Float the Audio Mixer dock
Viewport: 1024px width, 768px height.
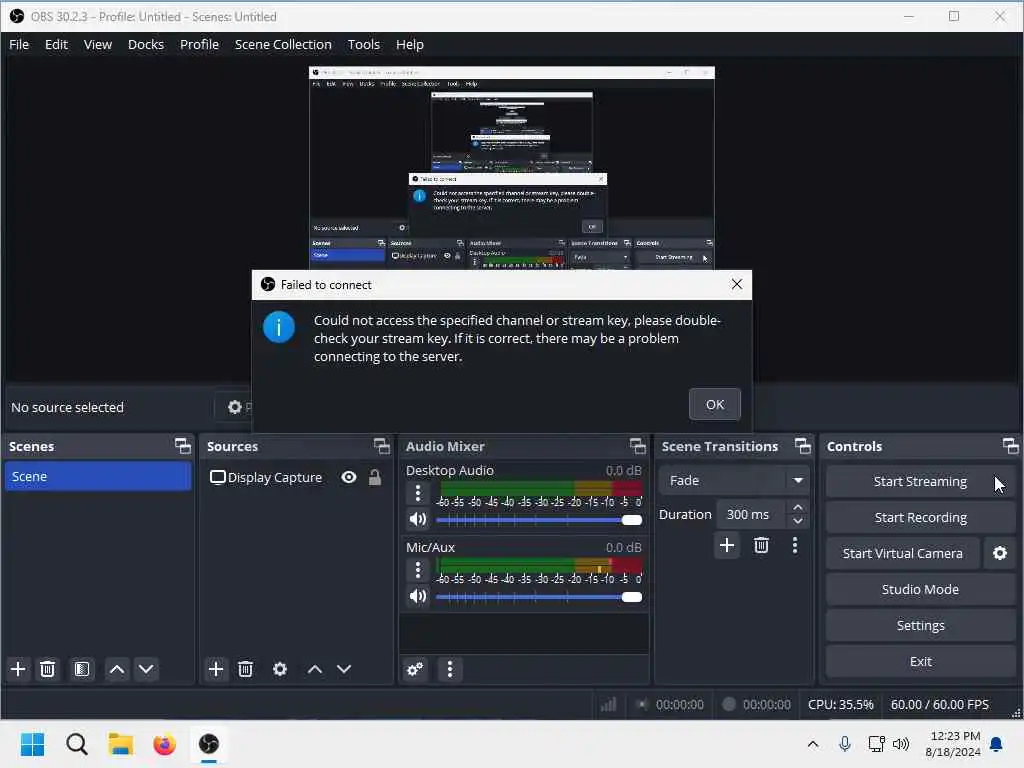pyautogui.click(x=637, y=446)
